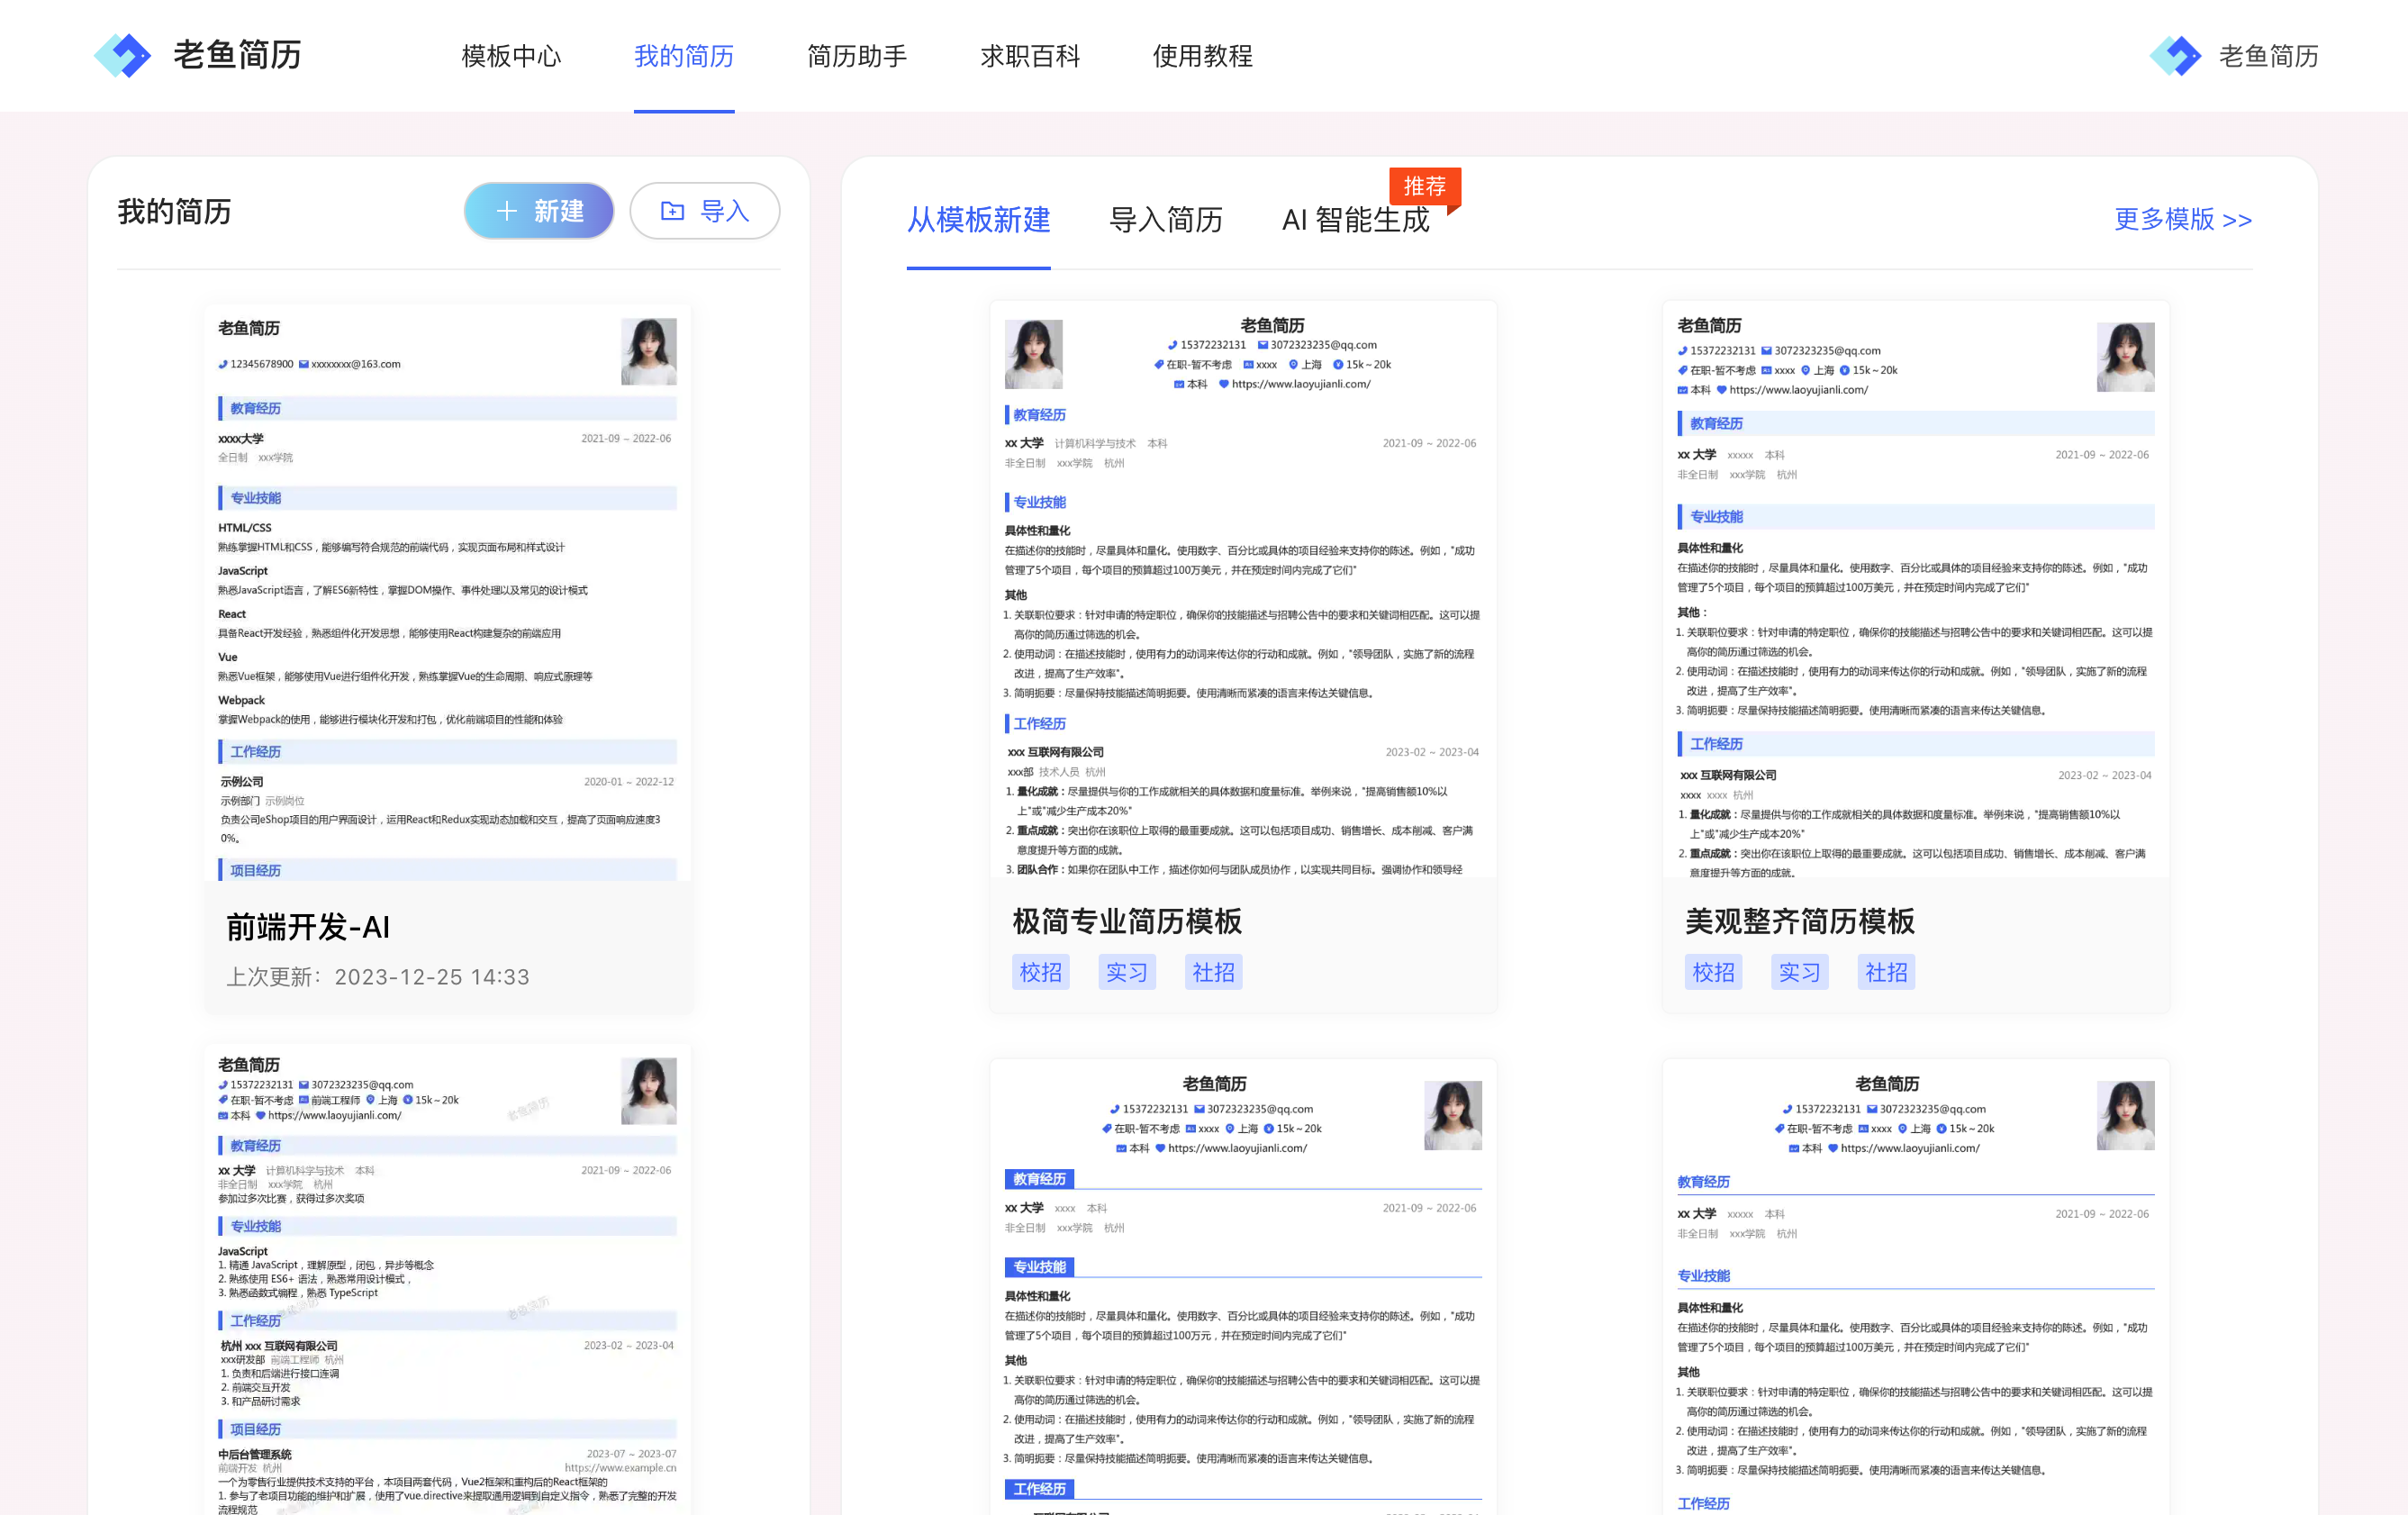Image resolution: width=2408 pixels, height=1515 pixels.
Task: Open the 简历助手 menu item
Action: pos(856,56)
